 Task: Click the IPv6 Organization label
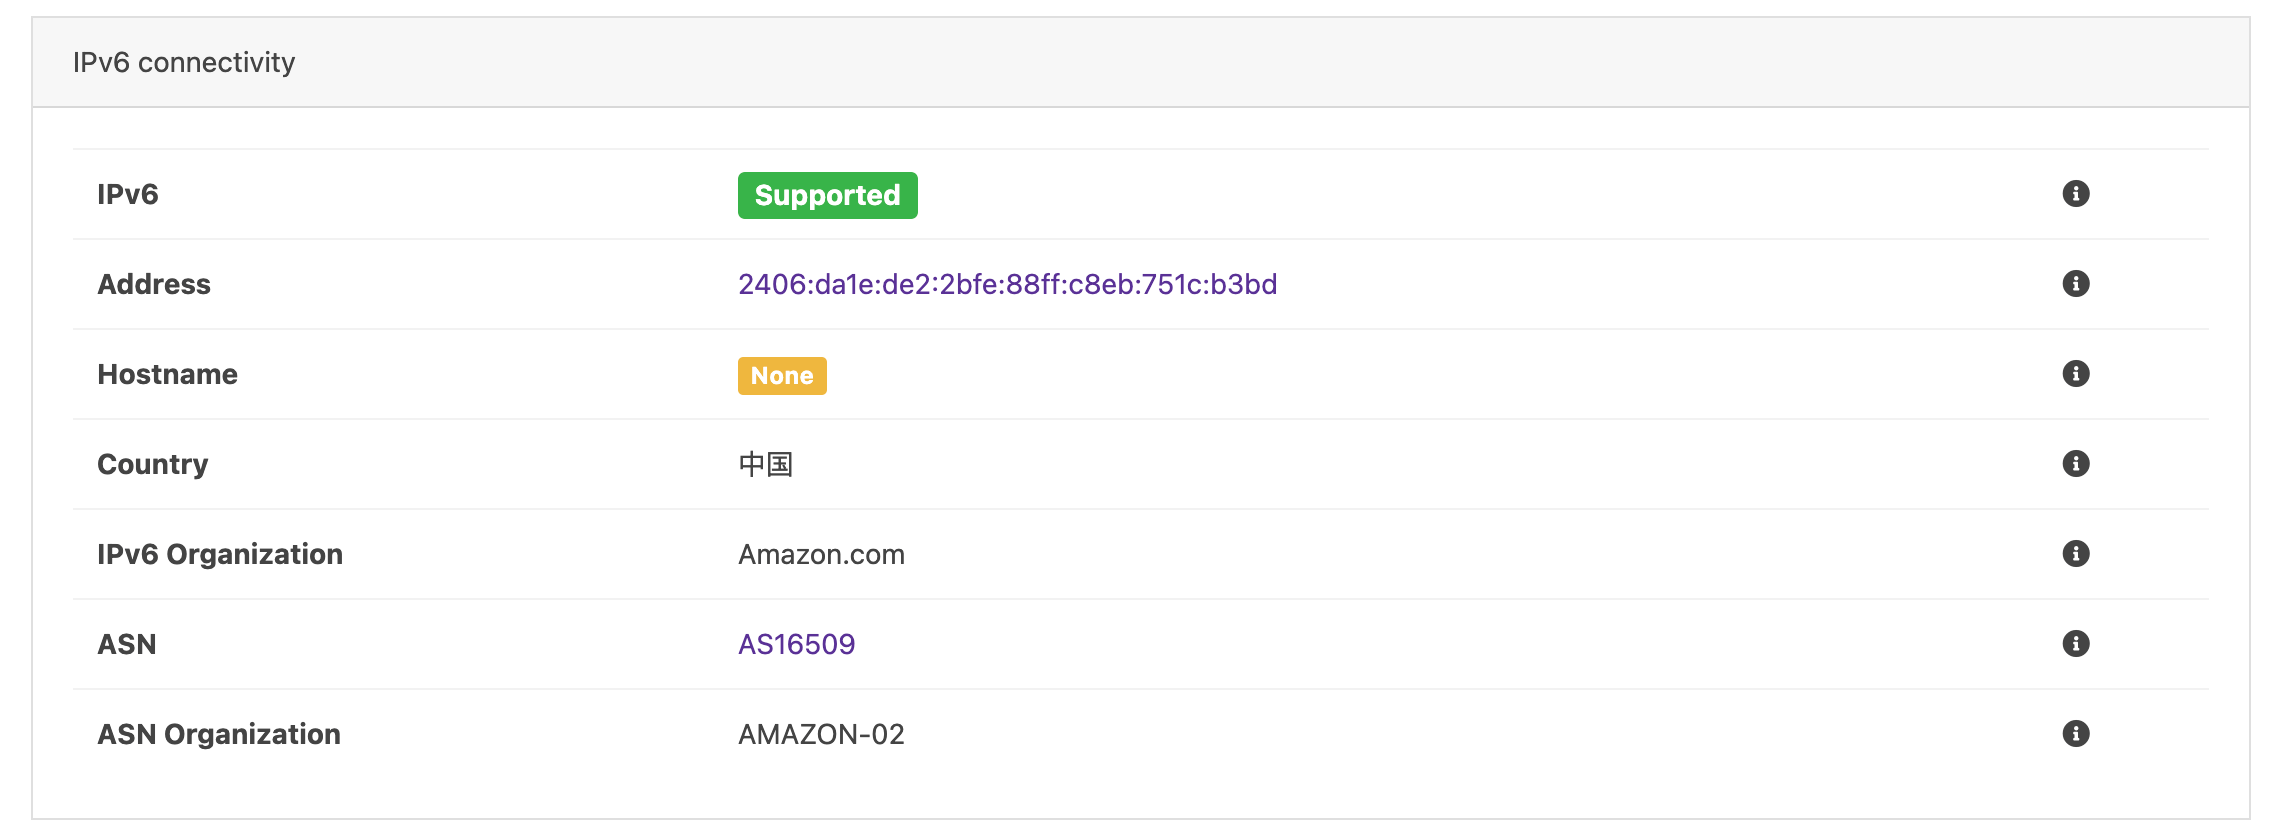(x=219, y=555)
